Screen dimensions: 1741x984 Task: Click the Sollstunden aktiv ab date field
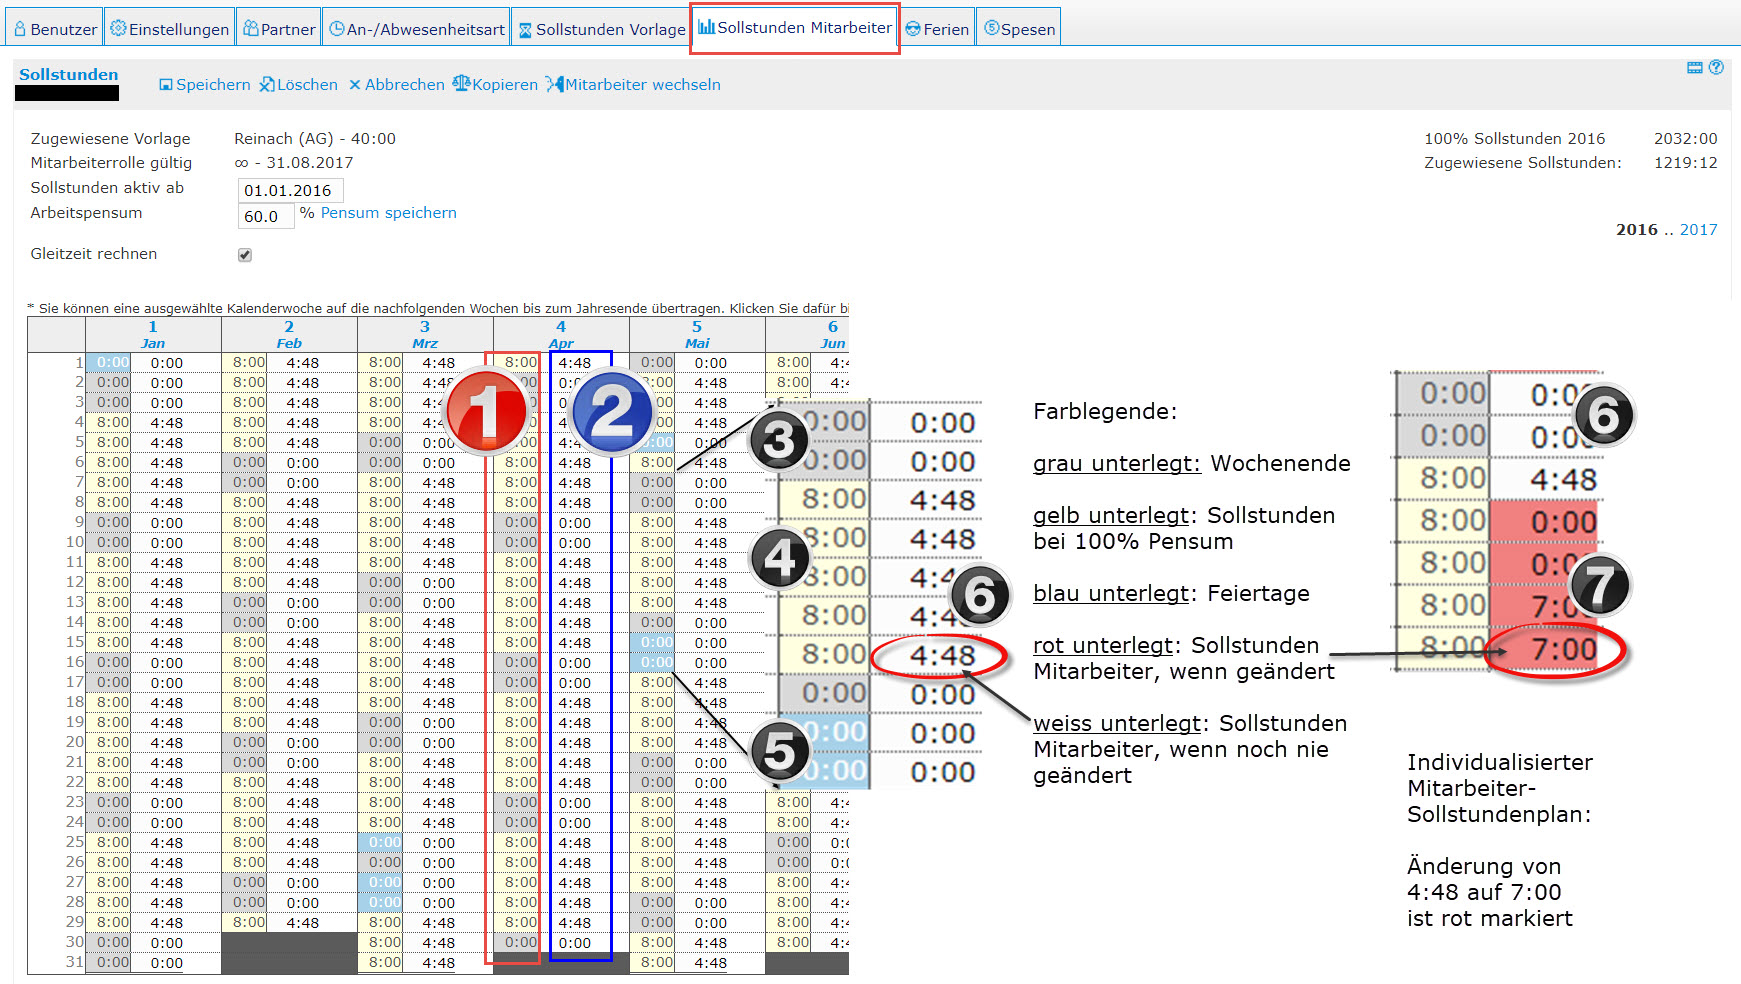tap(291, 190)
